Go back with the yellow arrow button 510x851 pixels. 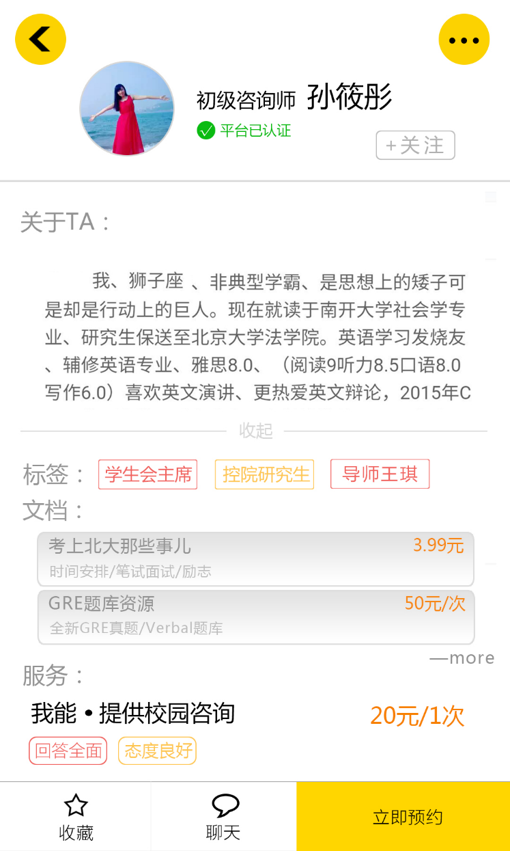tap(40, 39)
